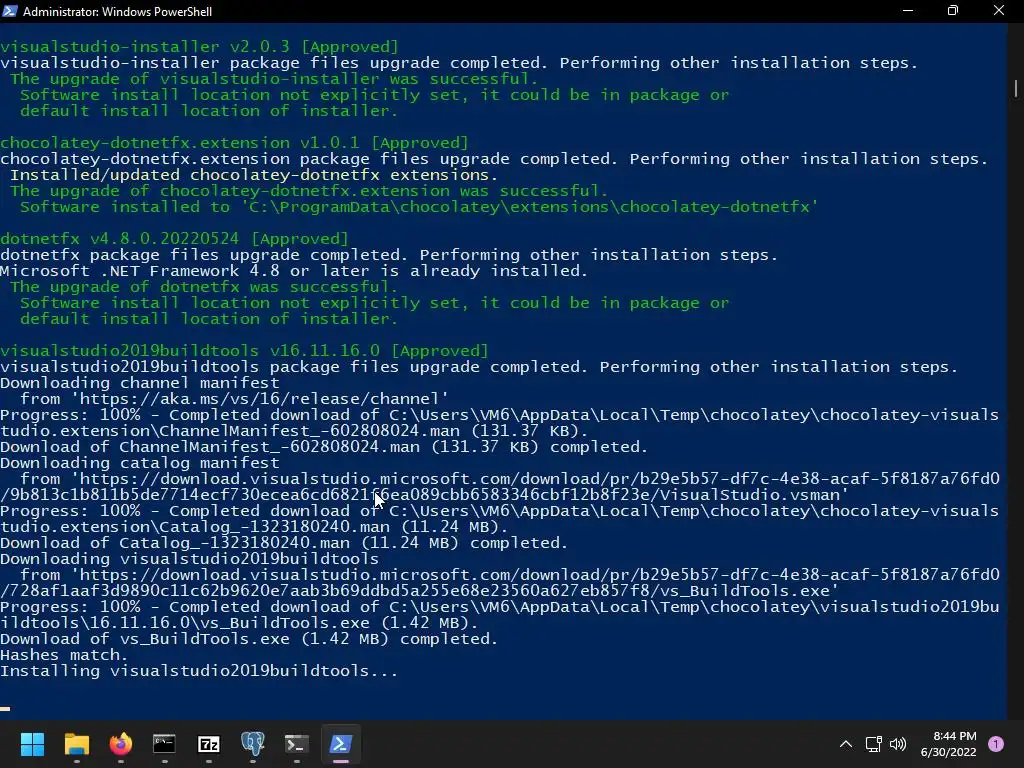
Task: Click 'Download of Catalog_-1323180240.man' completed line
Action: coord(284,543)
